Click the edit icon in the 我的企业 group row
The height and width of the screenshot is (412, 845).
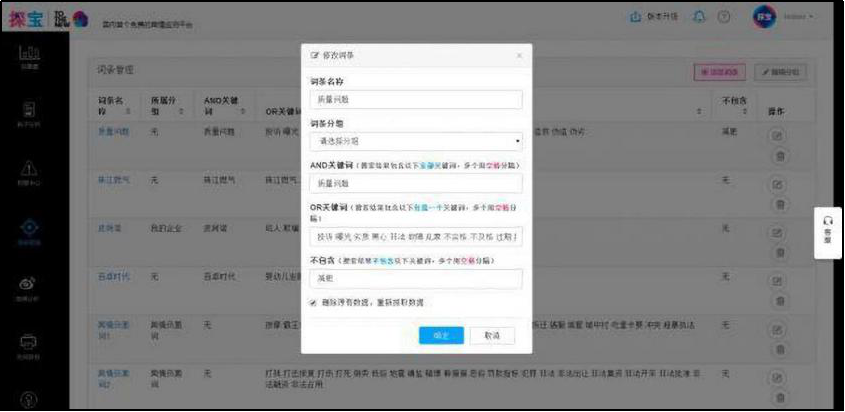tap(778, 233)
